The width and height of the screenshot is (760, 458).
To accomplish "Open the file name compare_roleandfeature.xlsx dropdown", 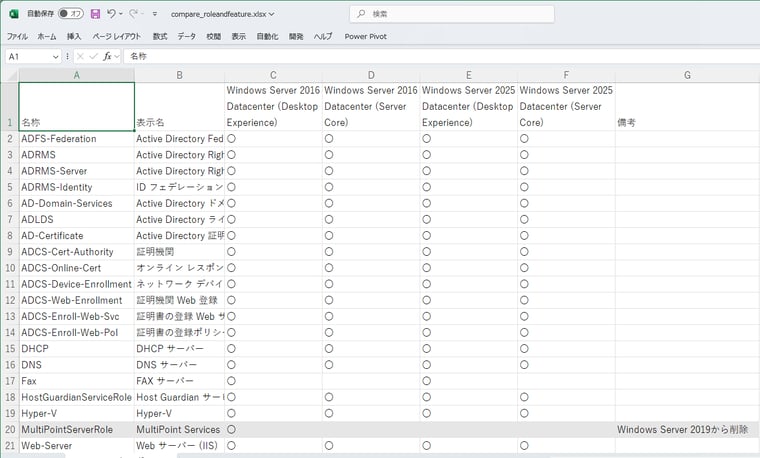I will tap(271, 15).
